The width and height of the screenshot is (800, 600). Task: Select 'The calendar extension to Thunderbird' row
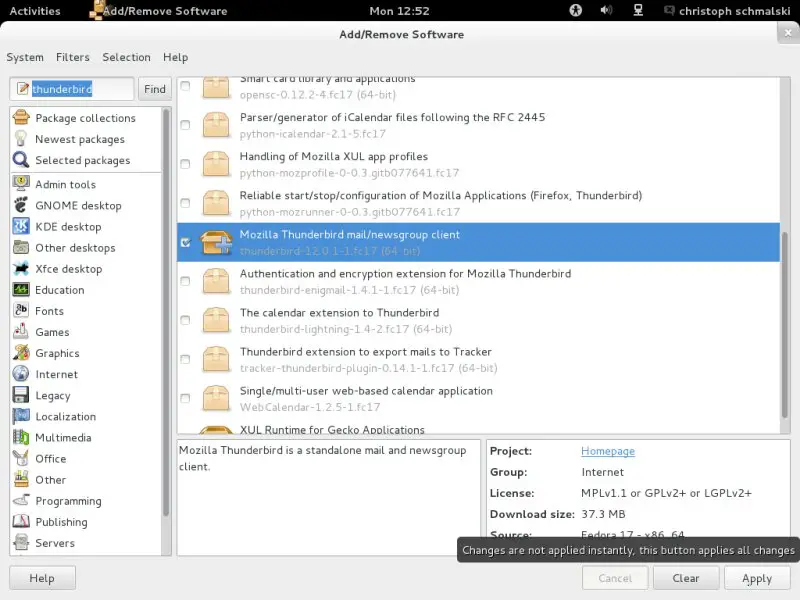(x=478, y=320)
